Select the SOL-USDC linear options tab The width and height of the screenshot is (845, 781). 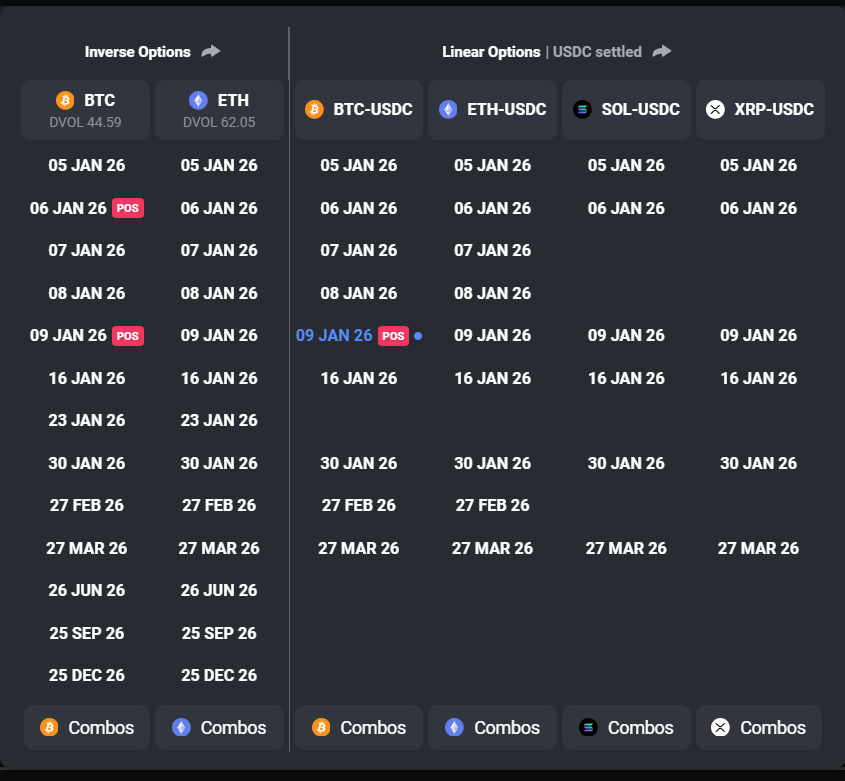(x=626, y=110)
